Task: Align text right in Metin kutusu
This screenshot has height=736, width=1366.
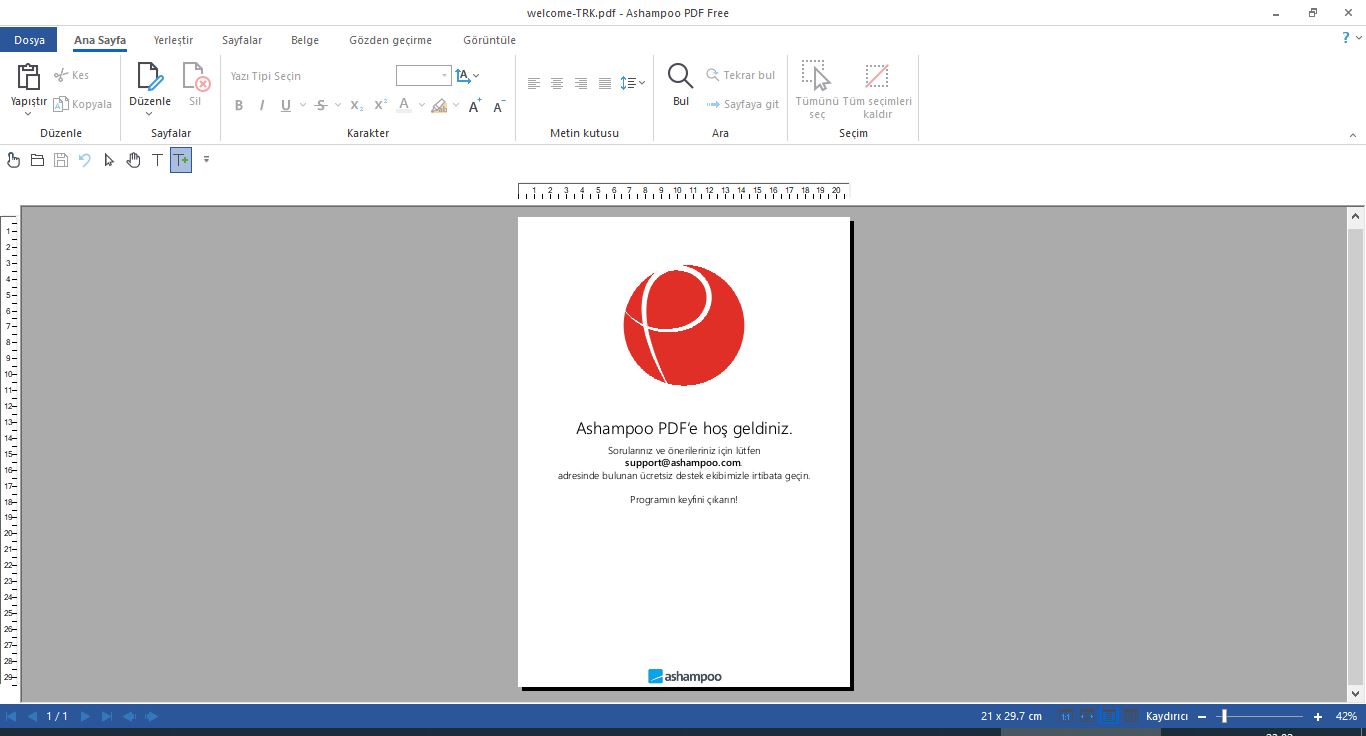Action: (x=581, y=83)
